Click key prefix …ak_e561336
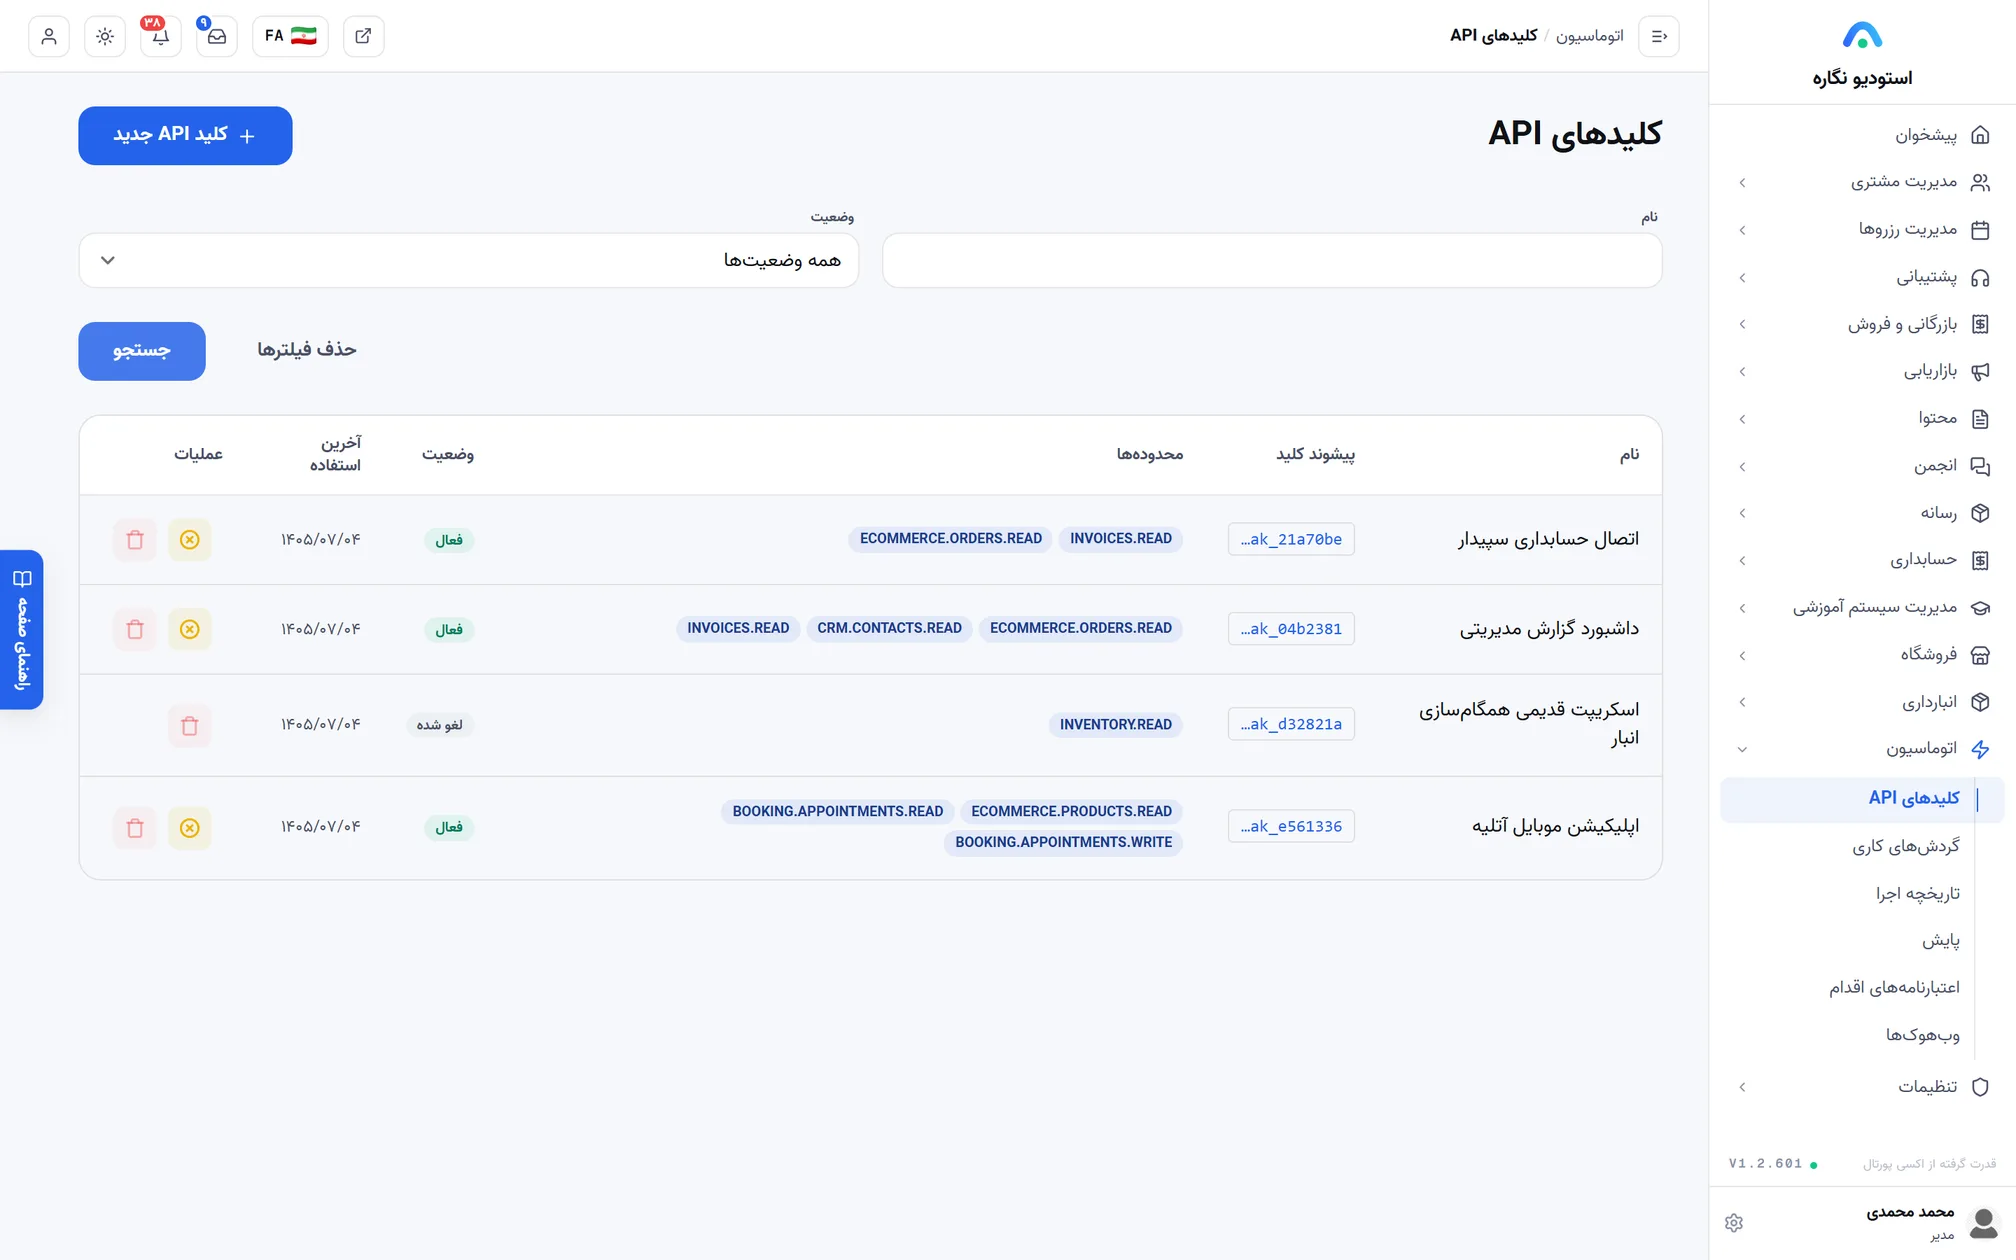Image resolution: width=2016 pixels, height=1260 pixels. click(1291, 826)
